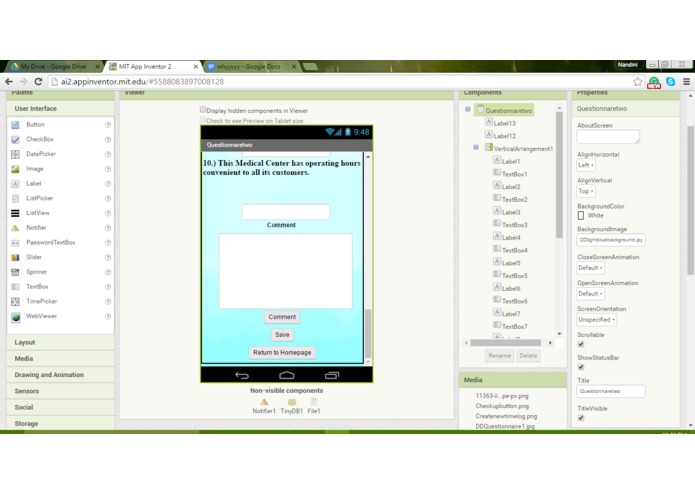Choose the DatePicker palette icon
This screenshot has width=695, height=494.
pos(15,154)
